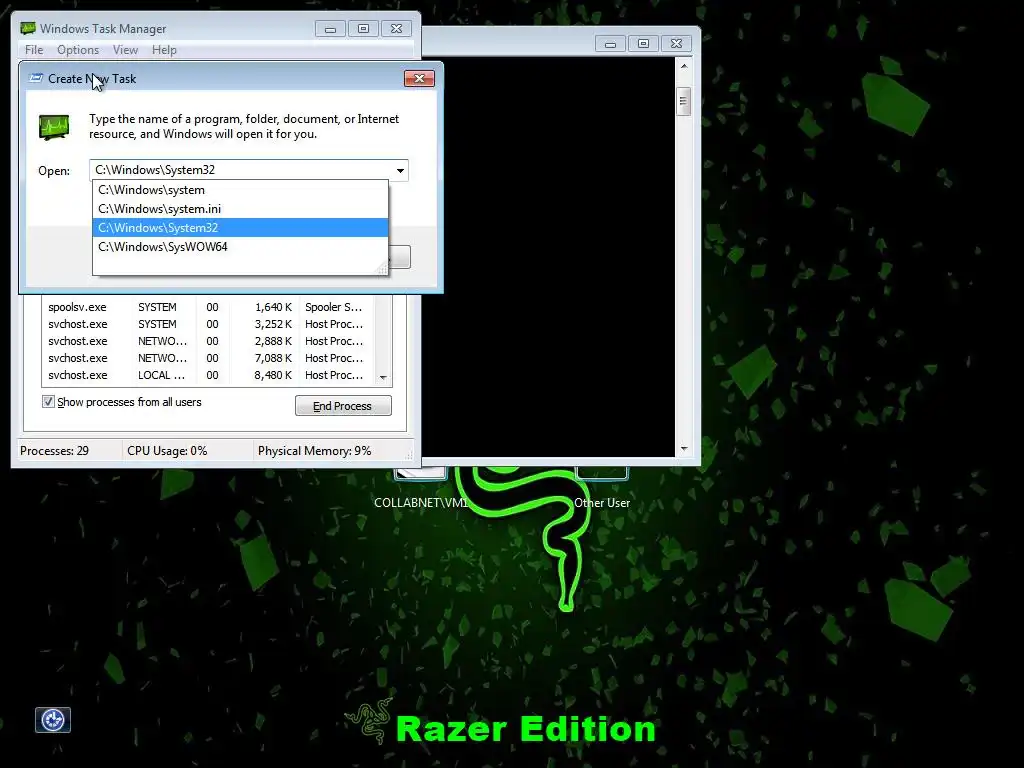Open the Help menu in Task Manager
Image resolution: width=1024 pixels, height=768 pixels.
[164, 50]
